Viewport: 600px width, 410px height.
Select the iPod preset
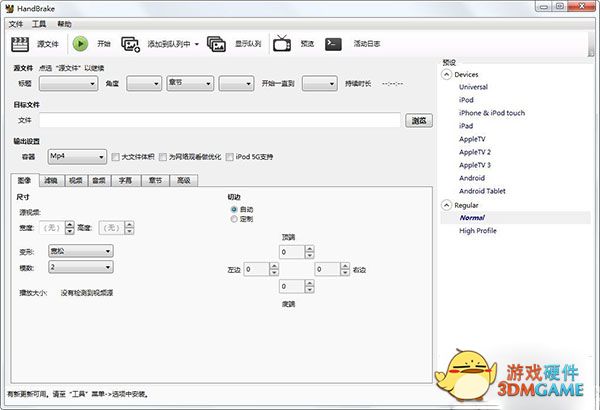pyautogui.click(x=466, y=100)
